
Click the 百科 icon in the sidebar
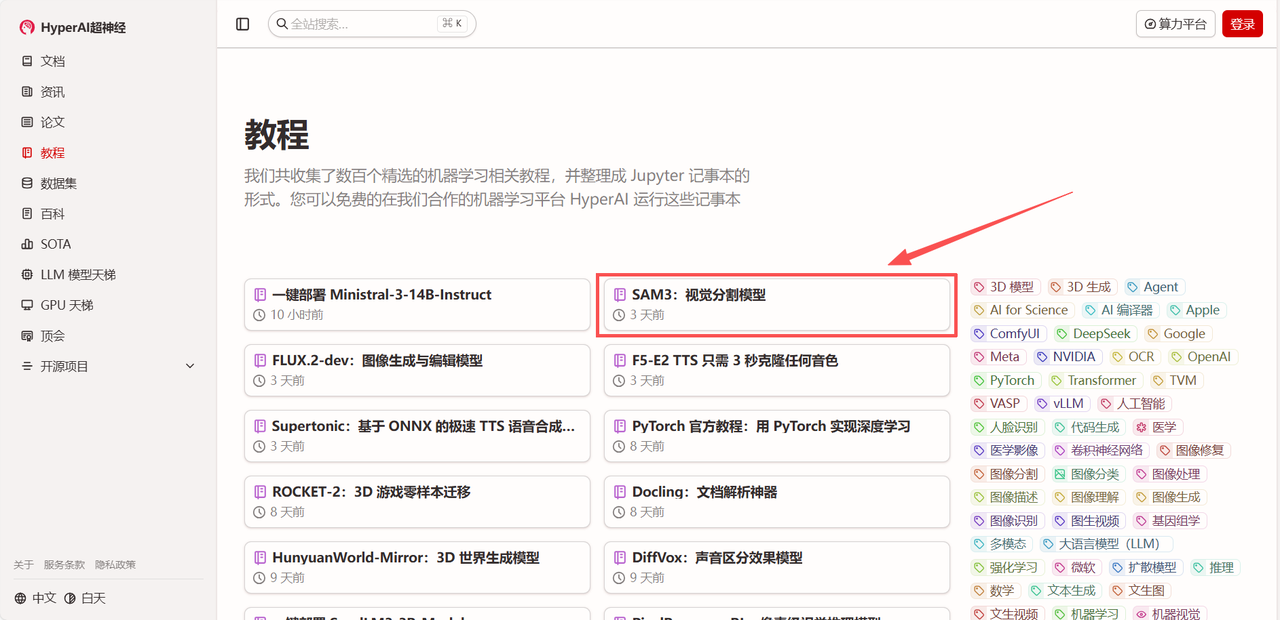click(27, 214)
